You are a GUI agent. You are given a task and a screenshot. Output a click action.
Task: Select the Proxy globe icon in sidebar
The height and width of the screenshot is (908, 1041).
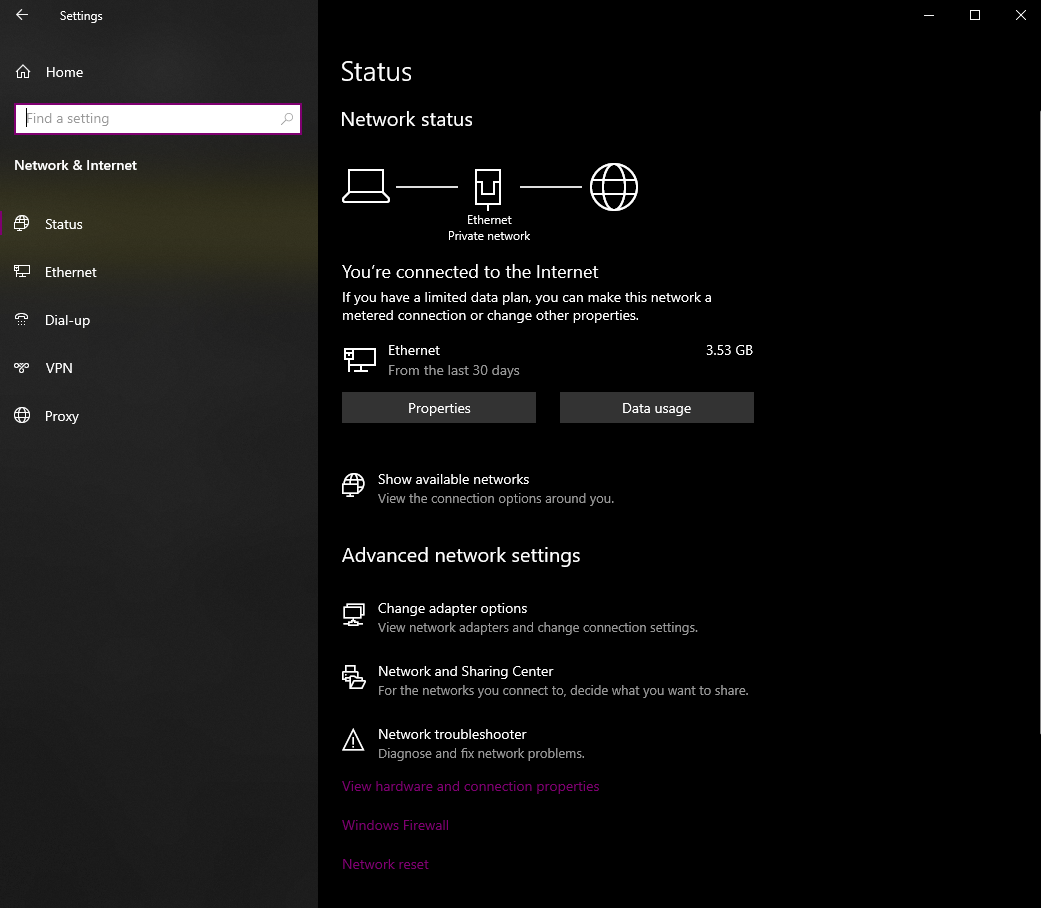[x=22, y=416]
